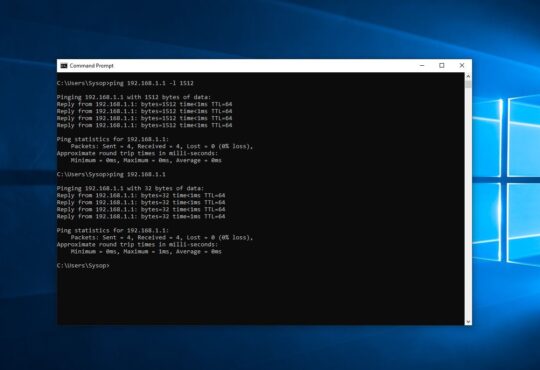This screenshot has width=540, height=370.
Task: Click the empty 'C:\Users\Sysop>' prompt line
Action: click(x=83, y=266)
